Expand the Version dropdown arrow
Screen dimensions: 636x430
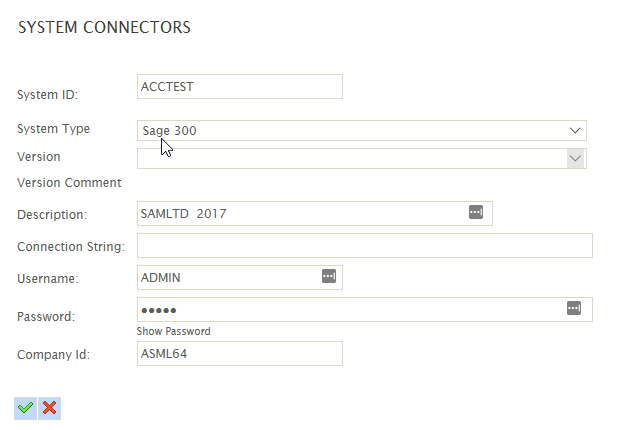575,158
